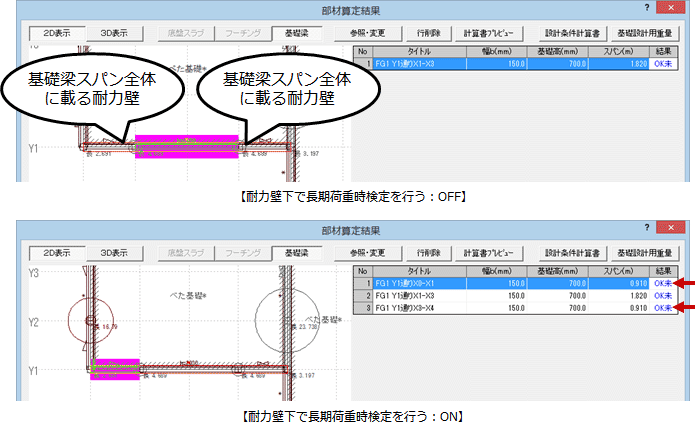This screenshot has height=432, width=695.
Task: Click the タイトル column header in upper table
Action: [x=420, y=49]
